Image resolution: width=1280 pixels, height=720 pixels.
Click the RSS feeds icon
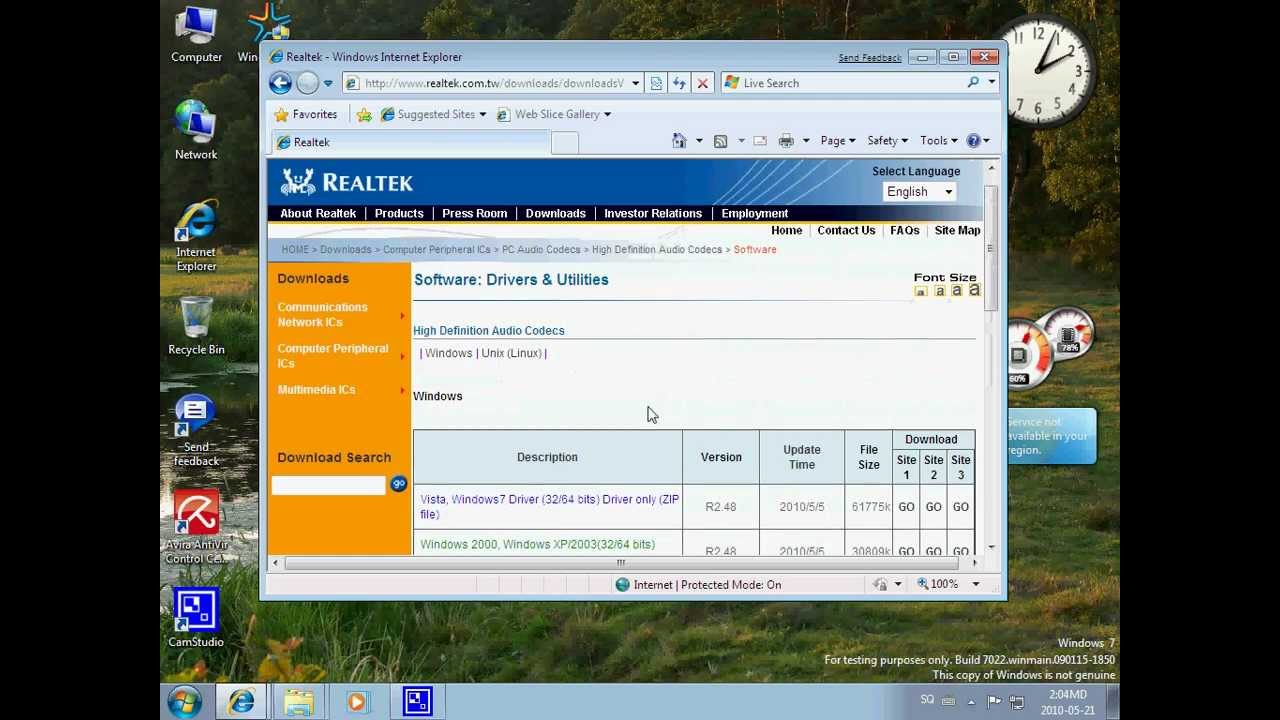click(720, 141)
